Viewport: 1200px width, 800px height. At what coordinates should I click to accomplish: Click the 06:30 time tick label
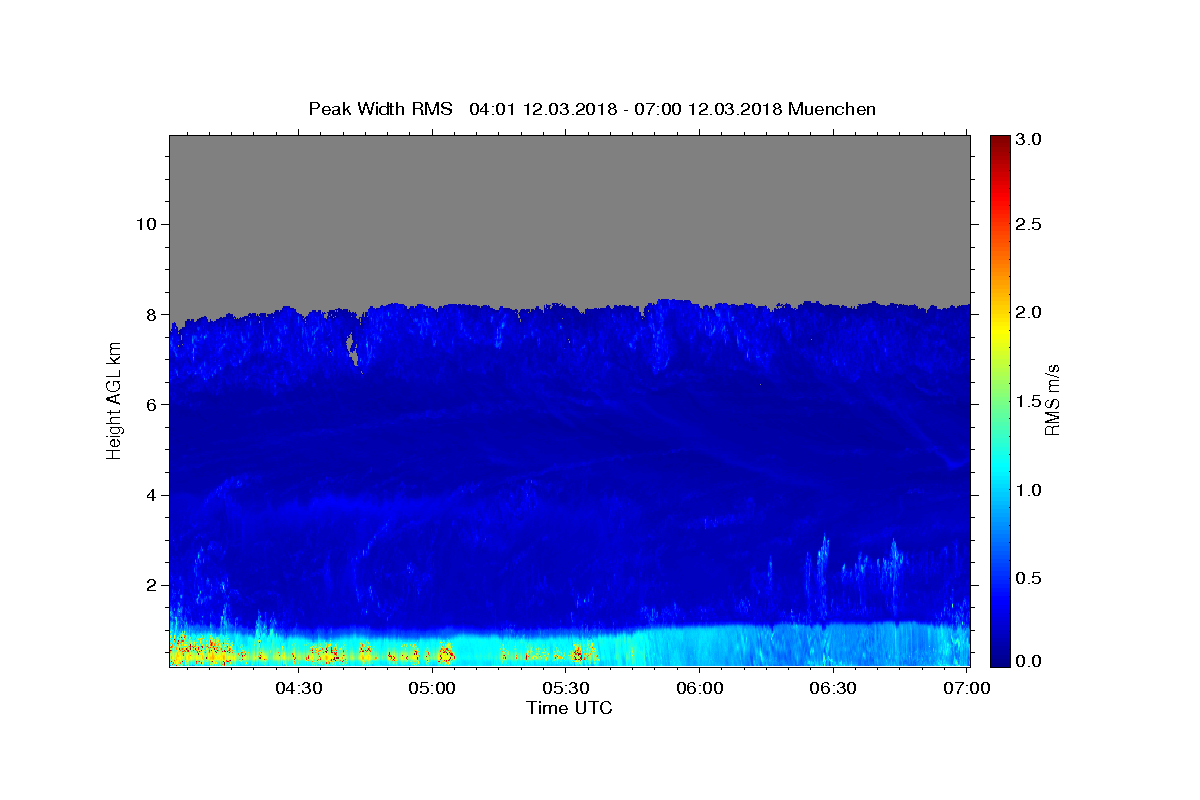[x=833, y=689]
